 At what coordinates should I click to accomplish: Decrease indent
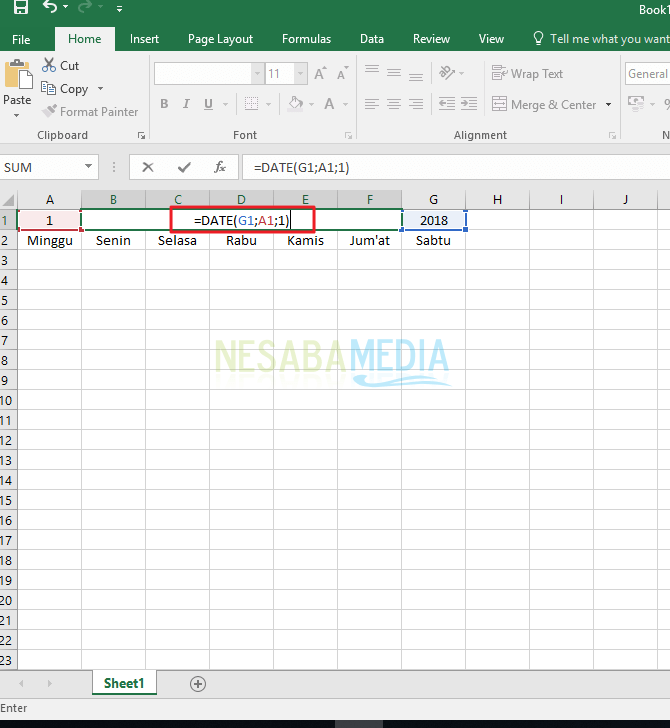tap(447, 104)
